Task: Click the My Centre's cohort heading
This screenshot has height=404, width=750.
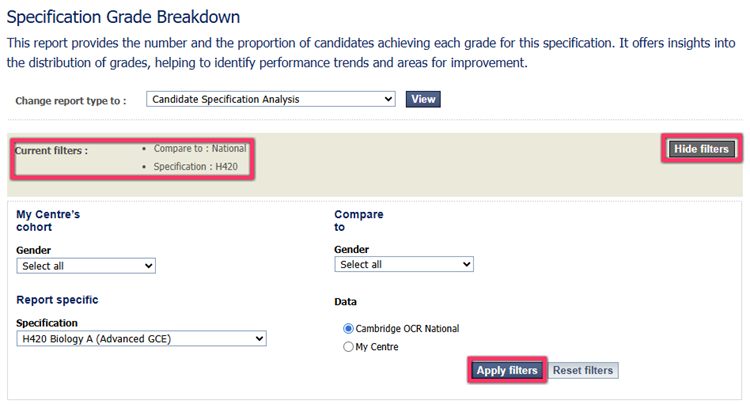Action: point(48,220)
